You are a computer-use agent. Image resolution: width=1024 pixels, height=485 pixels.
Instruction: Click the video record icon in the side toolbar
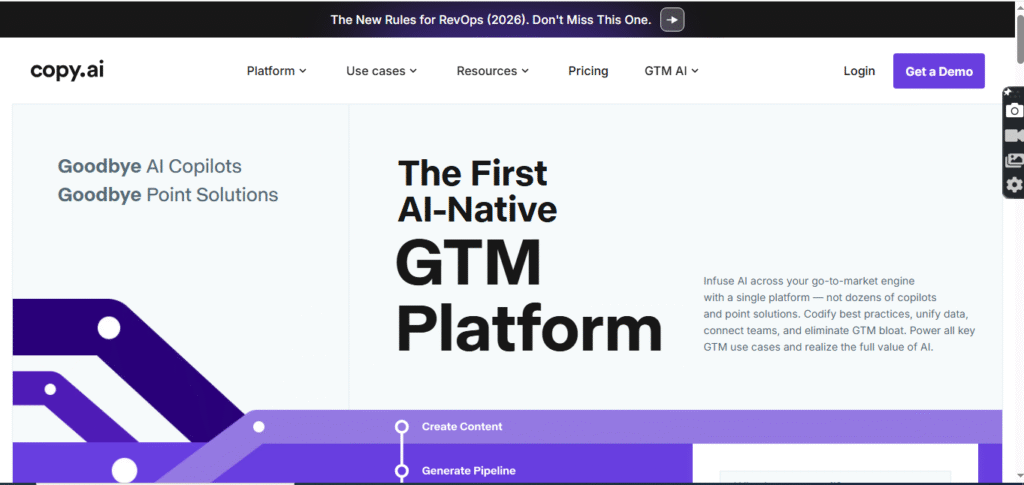pyautogui.click(x=1014, y=135)
